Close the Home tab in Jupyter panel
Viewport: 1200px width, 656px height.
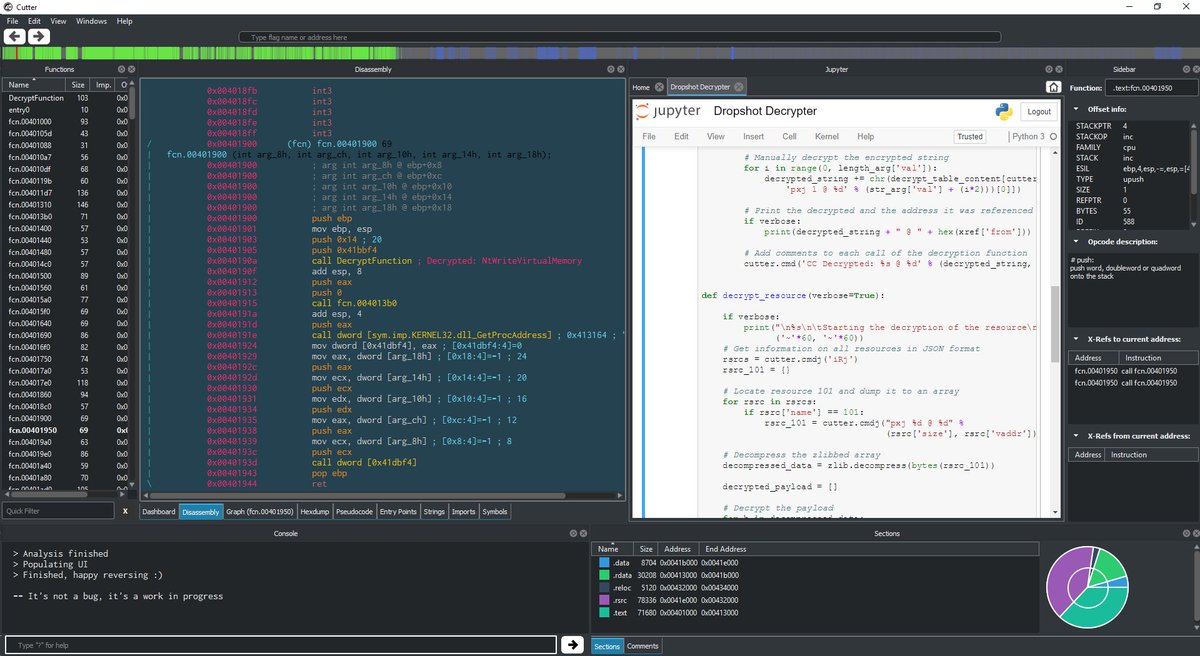pos(658,87)
